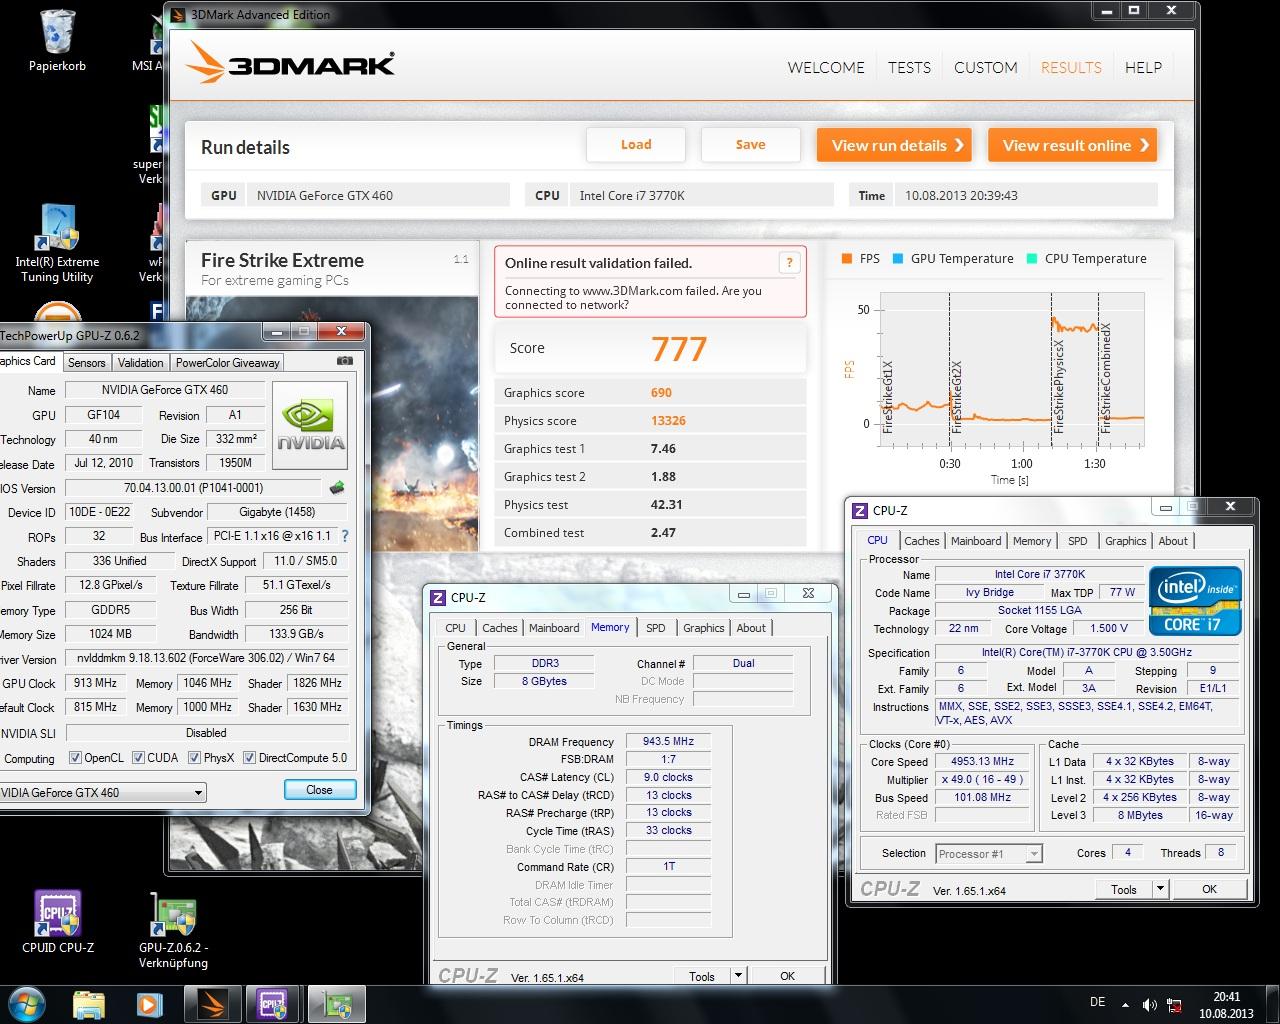This screenshot has height=1024, width=1280.
Task: Click OK in CPU-Z CPU window
Action: pyautogui.click(x=1209, y=889)
